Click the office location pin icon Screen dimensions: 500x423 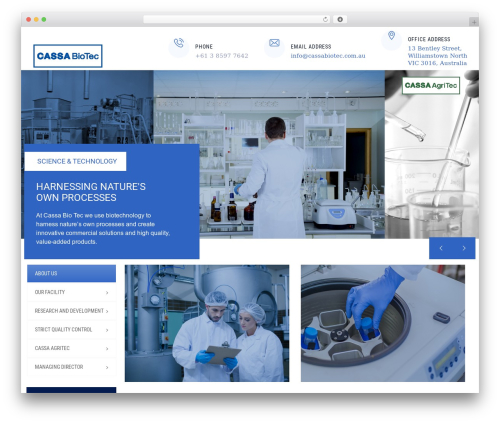click(x=391, y=35)
